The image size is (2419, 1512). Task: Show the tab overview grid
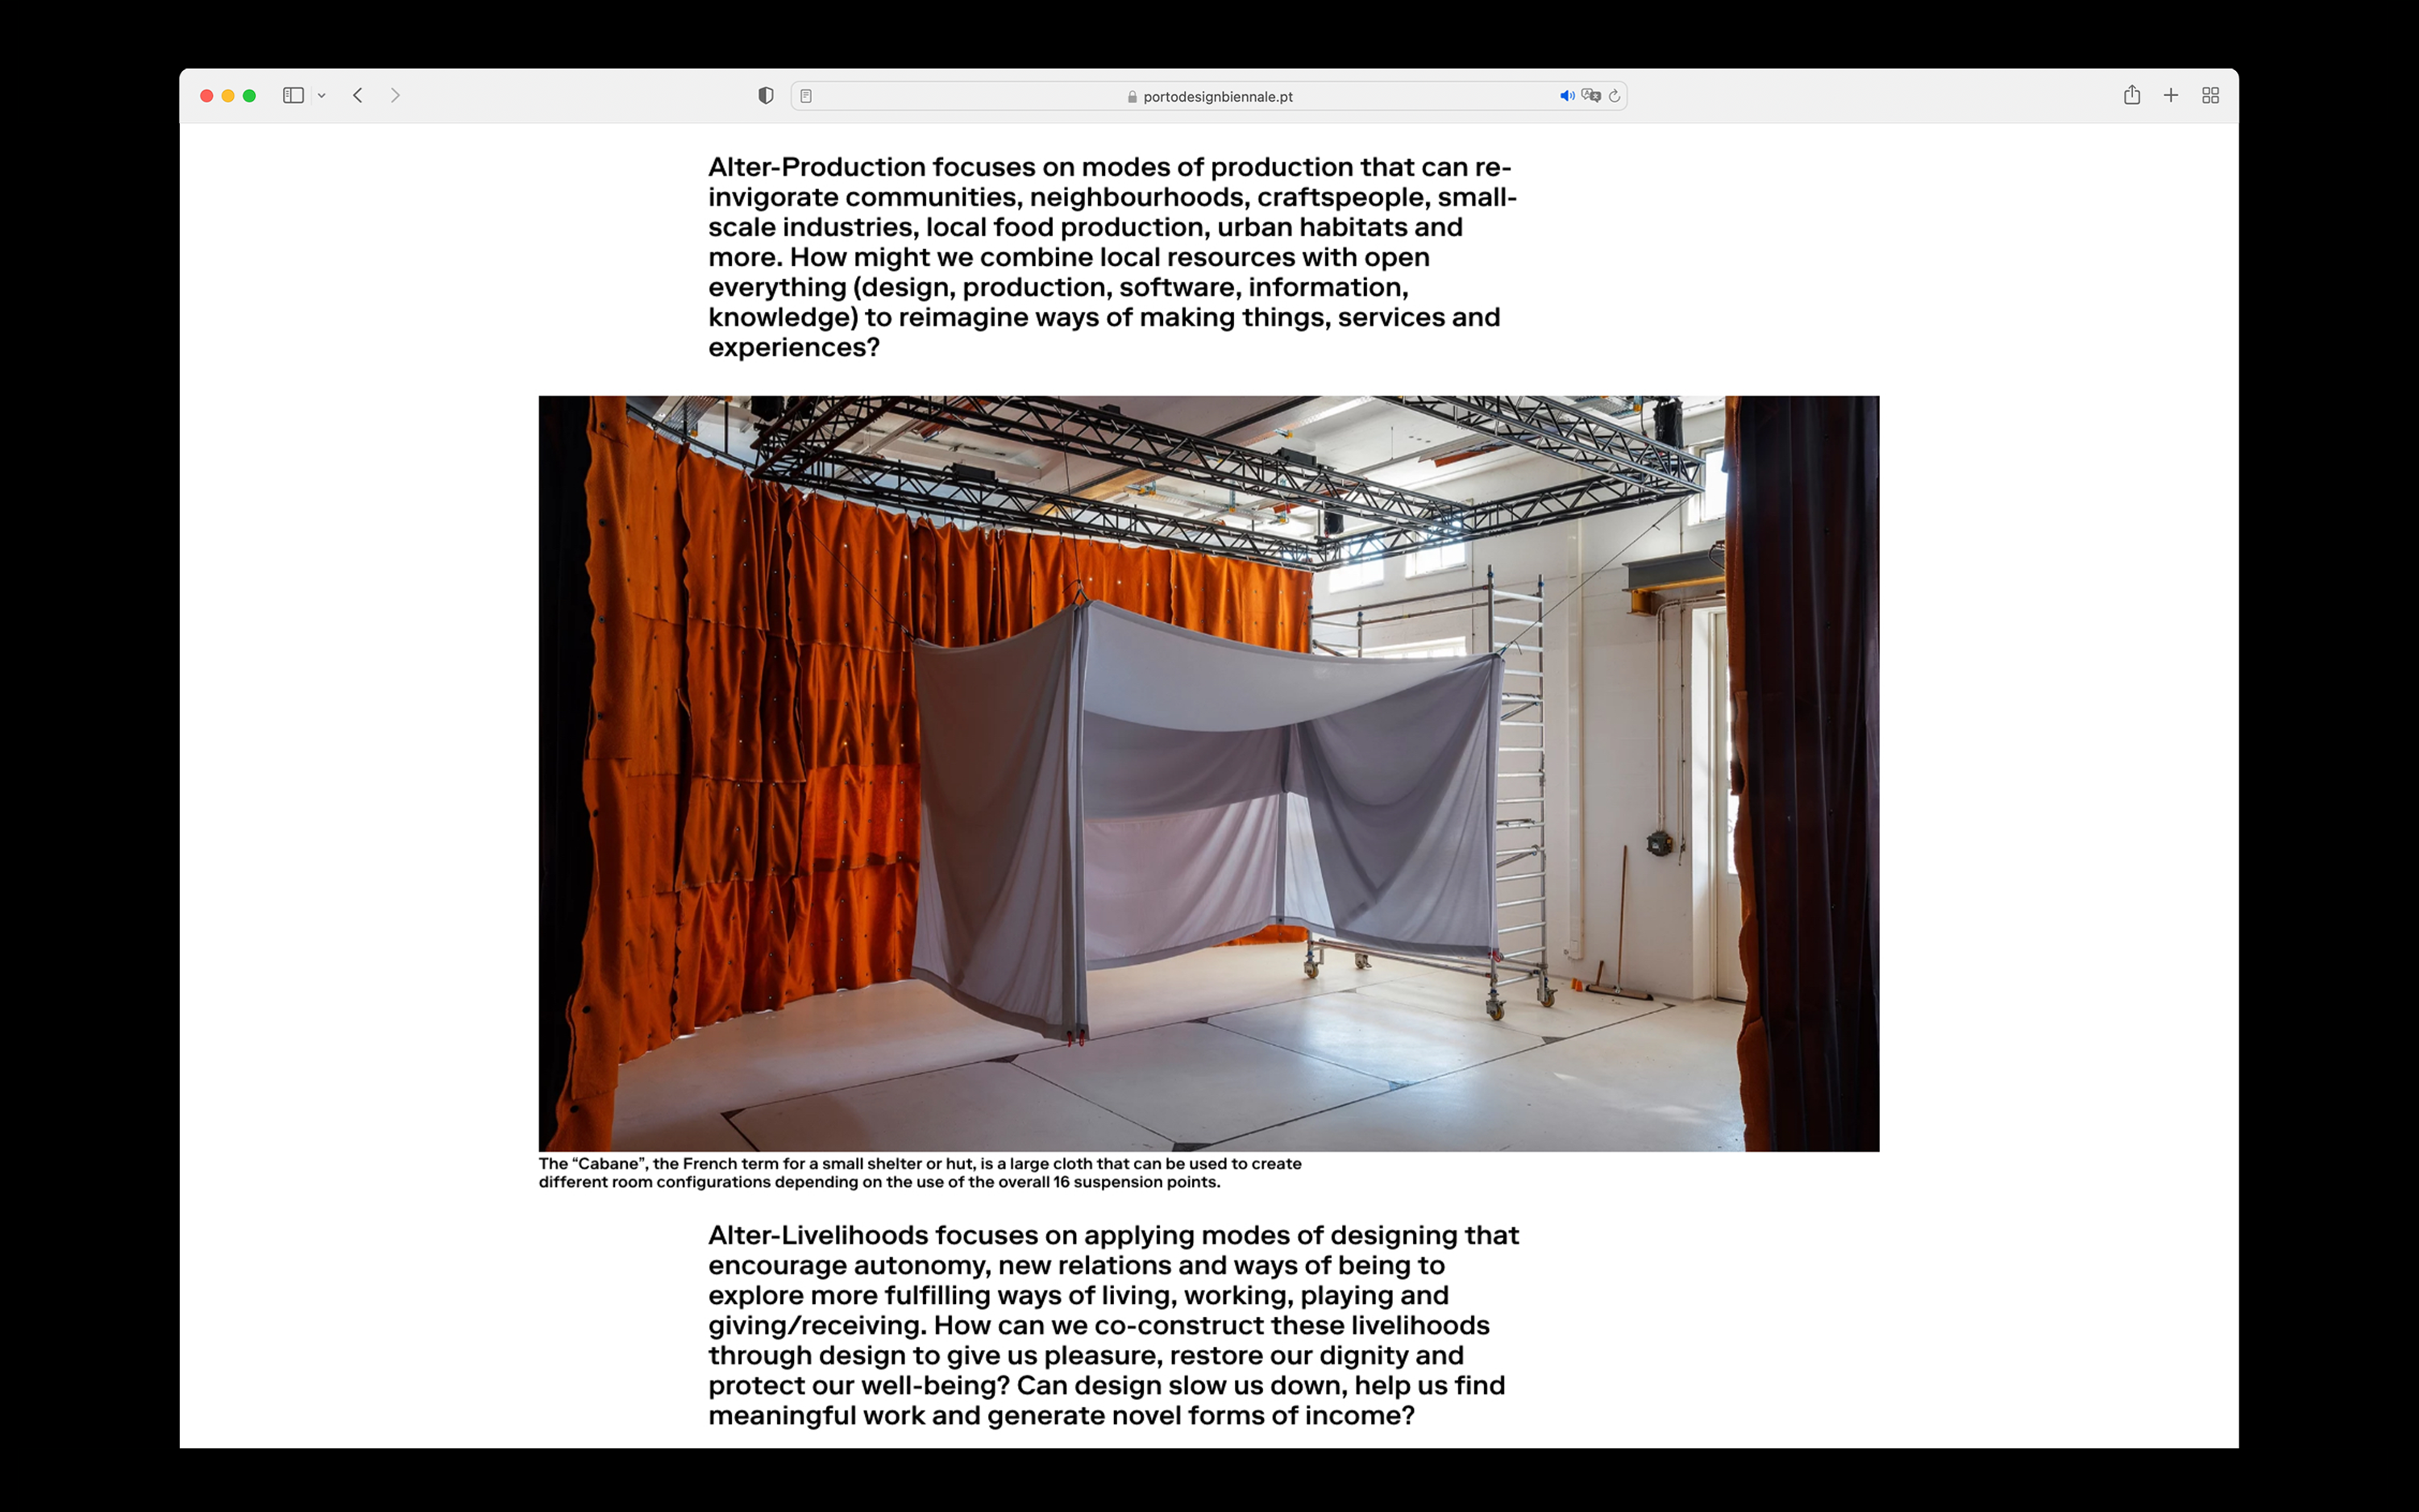point(2210,96)
